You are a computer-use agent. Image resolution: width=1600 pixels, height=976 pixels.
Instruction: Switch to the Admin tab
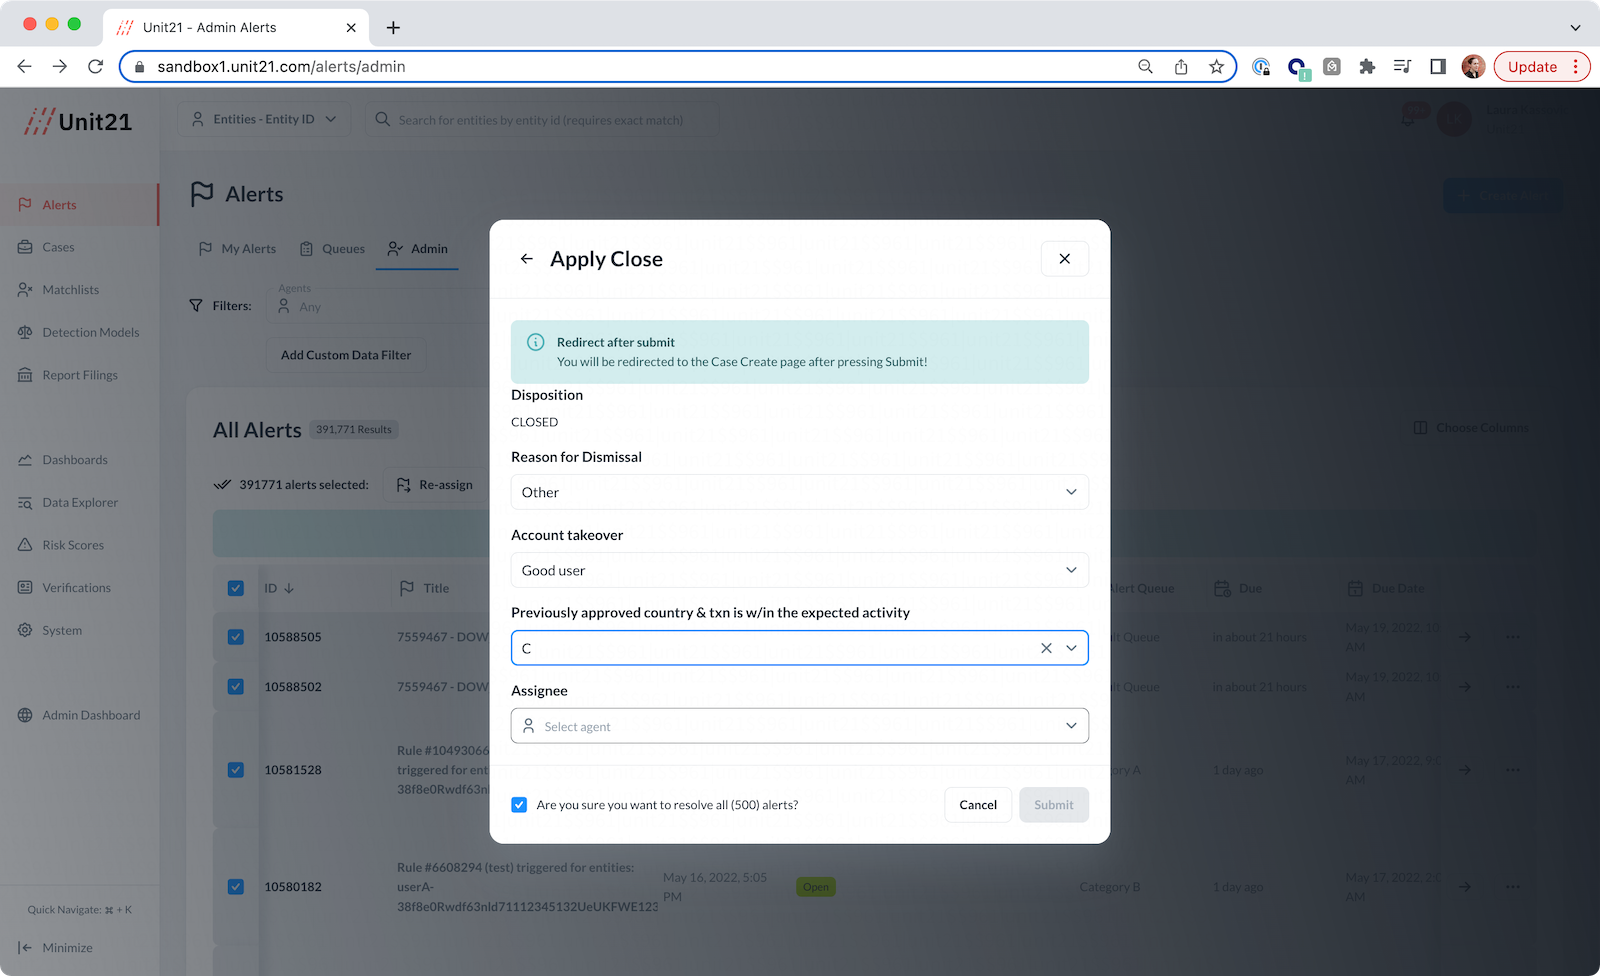point(418,249)
